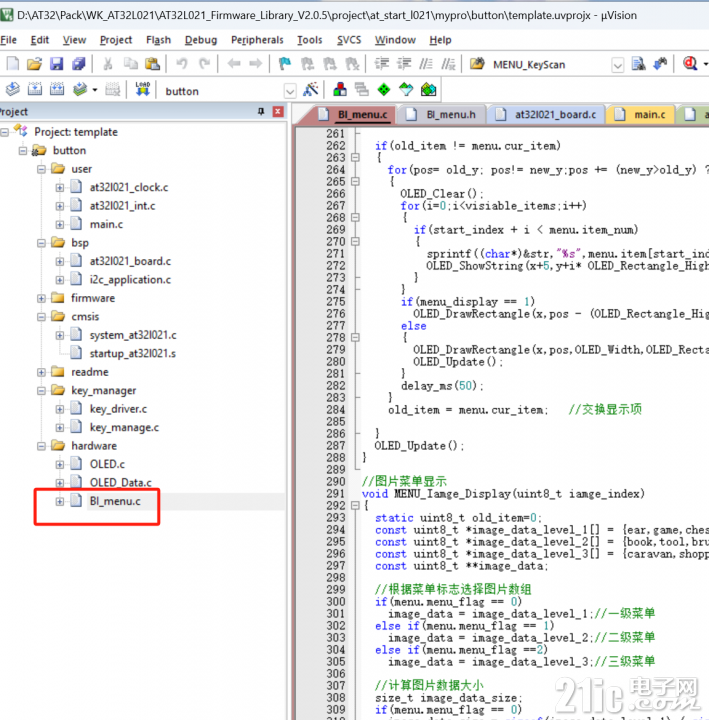Open the Debug menu
The image size is (709, 720).
(x=201, y=40)
